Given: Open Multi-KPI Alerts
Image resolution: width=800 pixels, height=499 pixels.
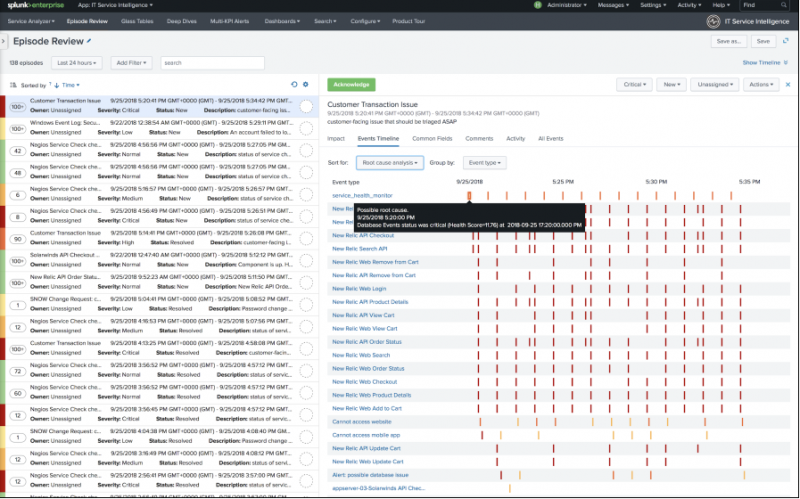Looking at the screenshot, I should click(x=230, y=21).
